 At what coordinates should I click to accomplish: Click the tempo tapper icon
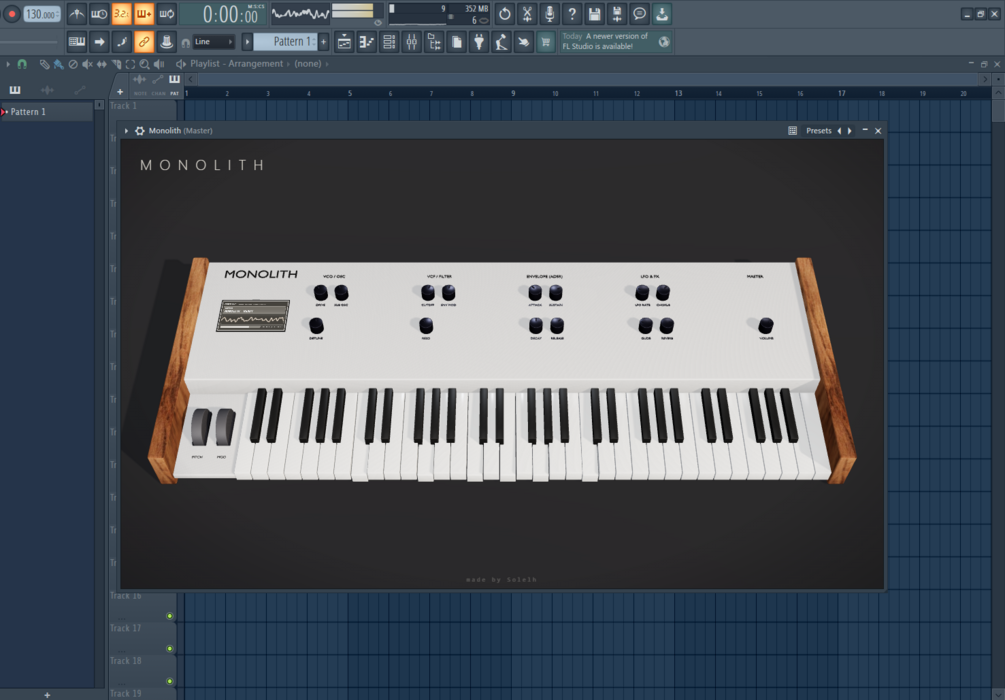[x=501, y=42]
